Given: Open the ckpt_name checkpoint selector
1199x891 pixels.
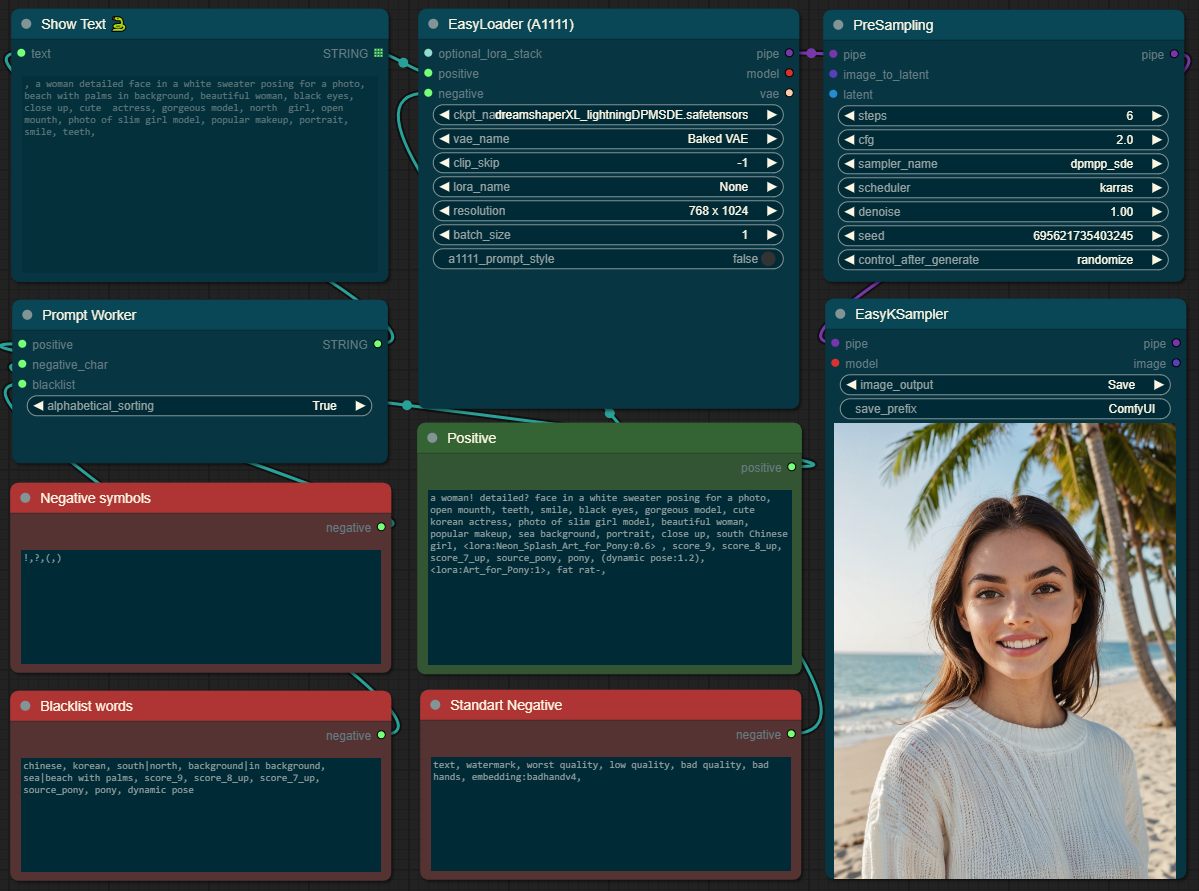Looking at the screenshot, I should (x=608, y=115).
